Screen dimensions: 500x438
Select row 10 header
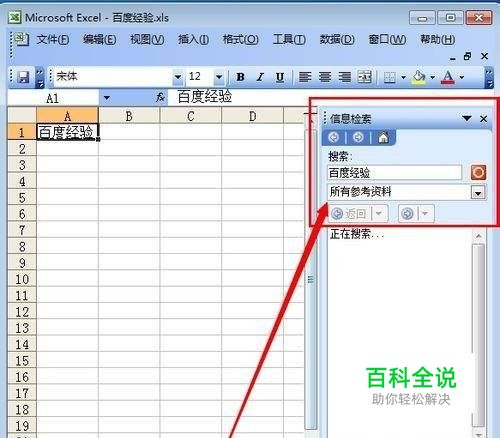click(x=22, y=279)
